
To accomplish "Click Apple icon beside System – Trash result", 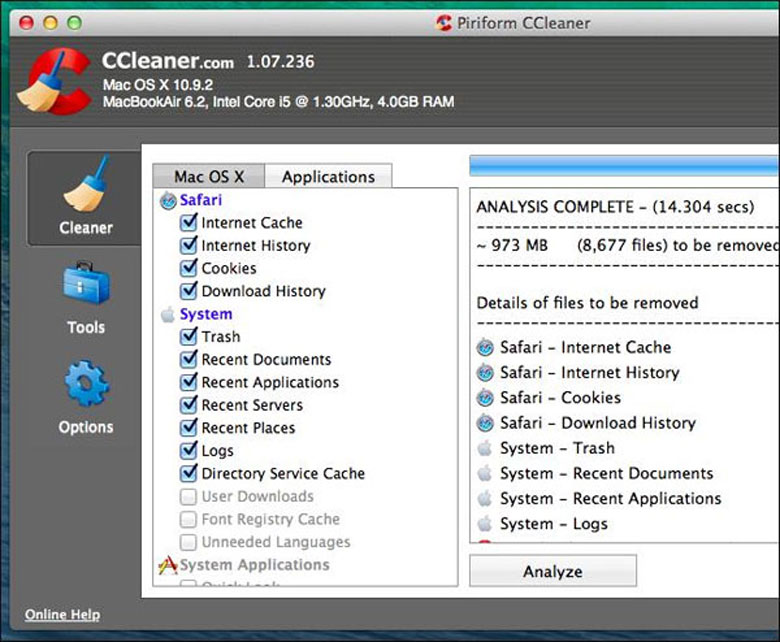I will pos(485,449).
